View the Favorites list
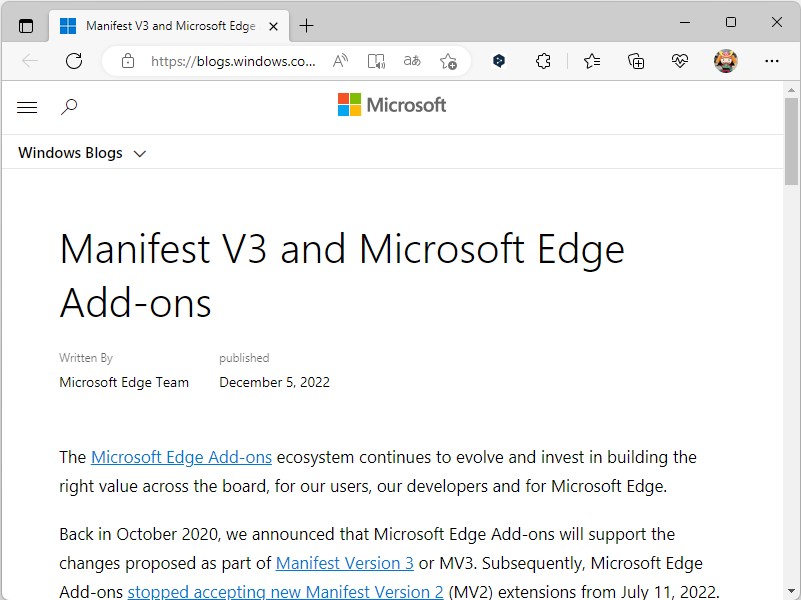The height and width of the screenshot is (600, 801). (x=591, y=61)
